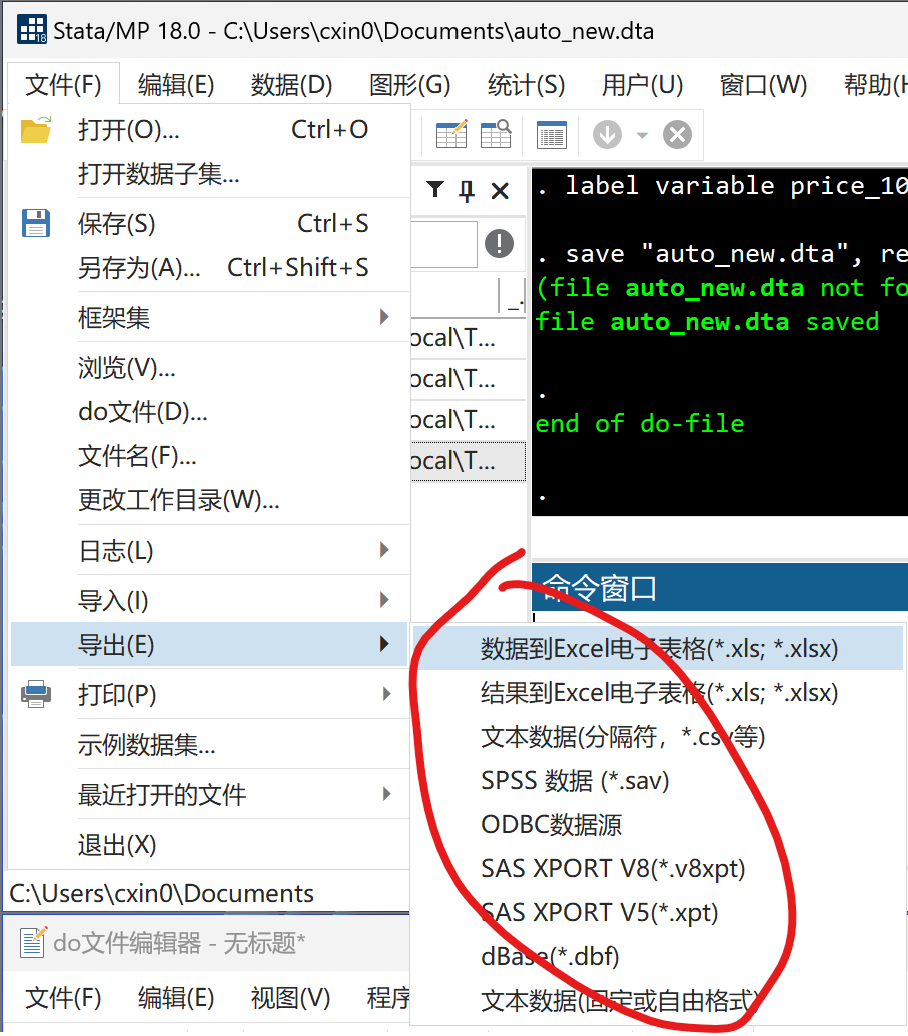908x1036 pixels.
Task: Expand the dropdown arrow beside continue icon
Action: (641, 134)
